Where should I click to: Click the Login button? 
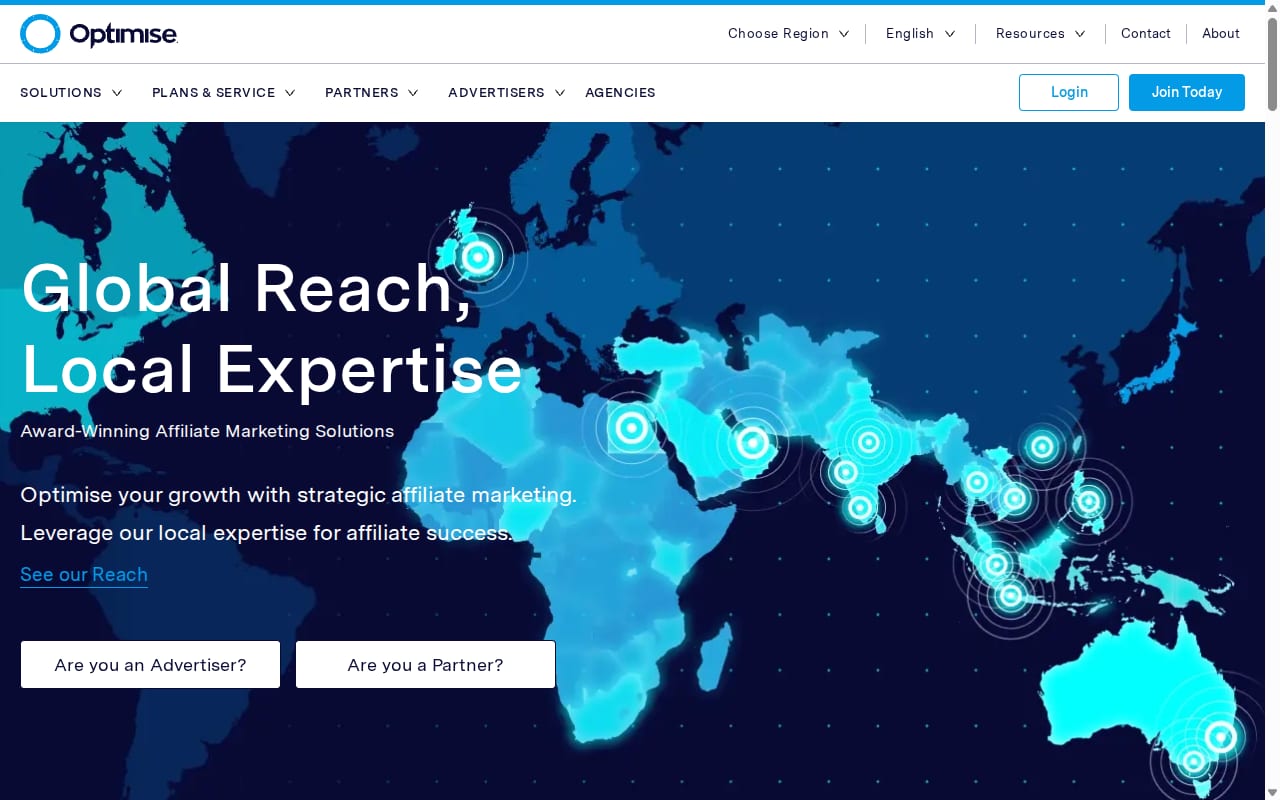tap(1069, 92)
